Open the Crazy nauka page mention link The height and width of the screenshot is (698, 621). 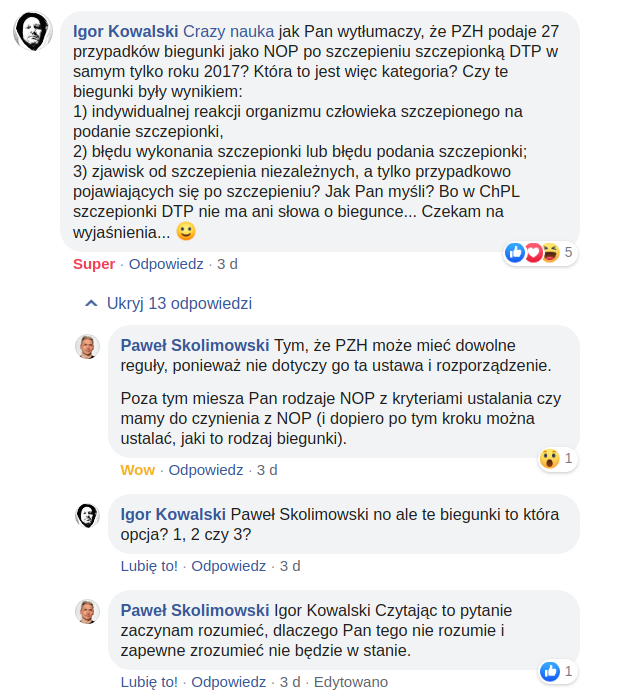pyautogui.click(x=229, y=32)
